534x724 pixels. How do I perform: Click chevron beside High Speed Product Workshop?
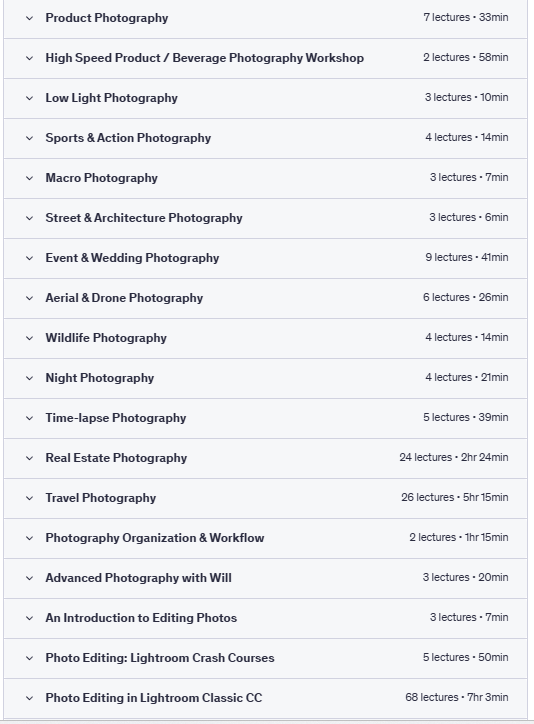coord(30,58)
